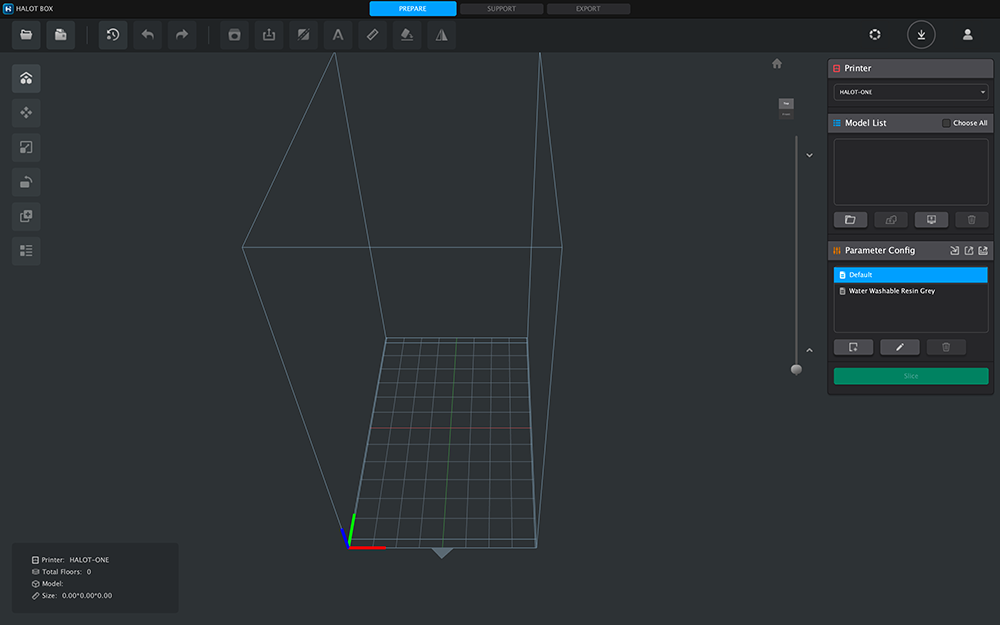Click the Printer panel header

tap(911, 68)
